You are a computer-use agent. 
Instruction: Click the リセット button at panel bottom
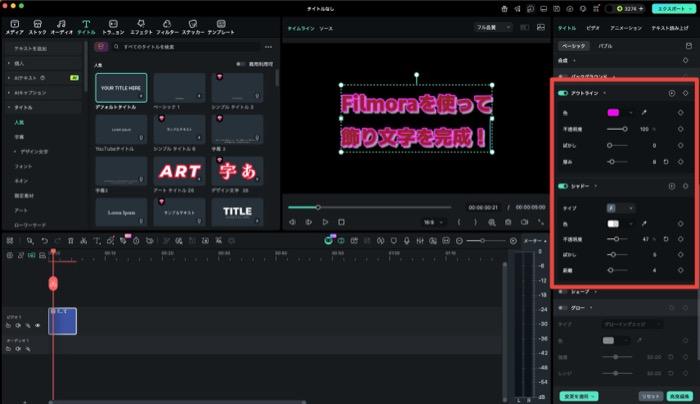coord(650,396)
